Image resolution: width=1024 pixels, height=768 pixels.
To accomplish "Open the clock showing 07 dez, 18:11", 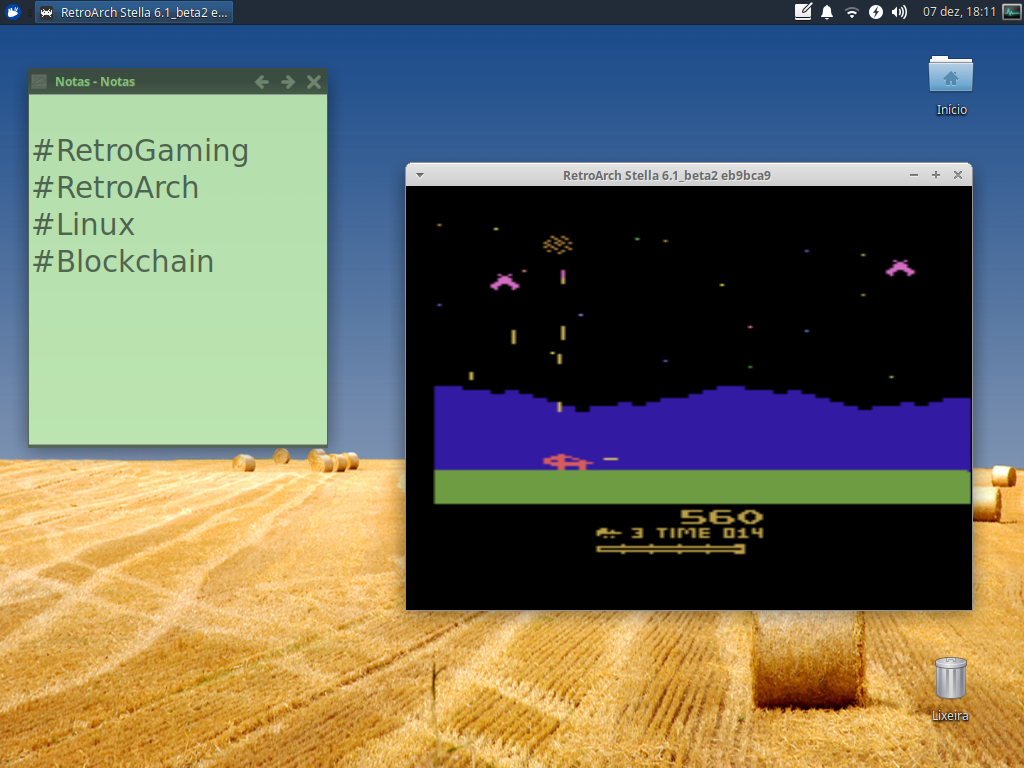I will [959, 12].
